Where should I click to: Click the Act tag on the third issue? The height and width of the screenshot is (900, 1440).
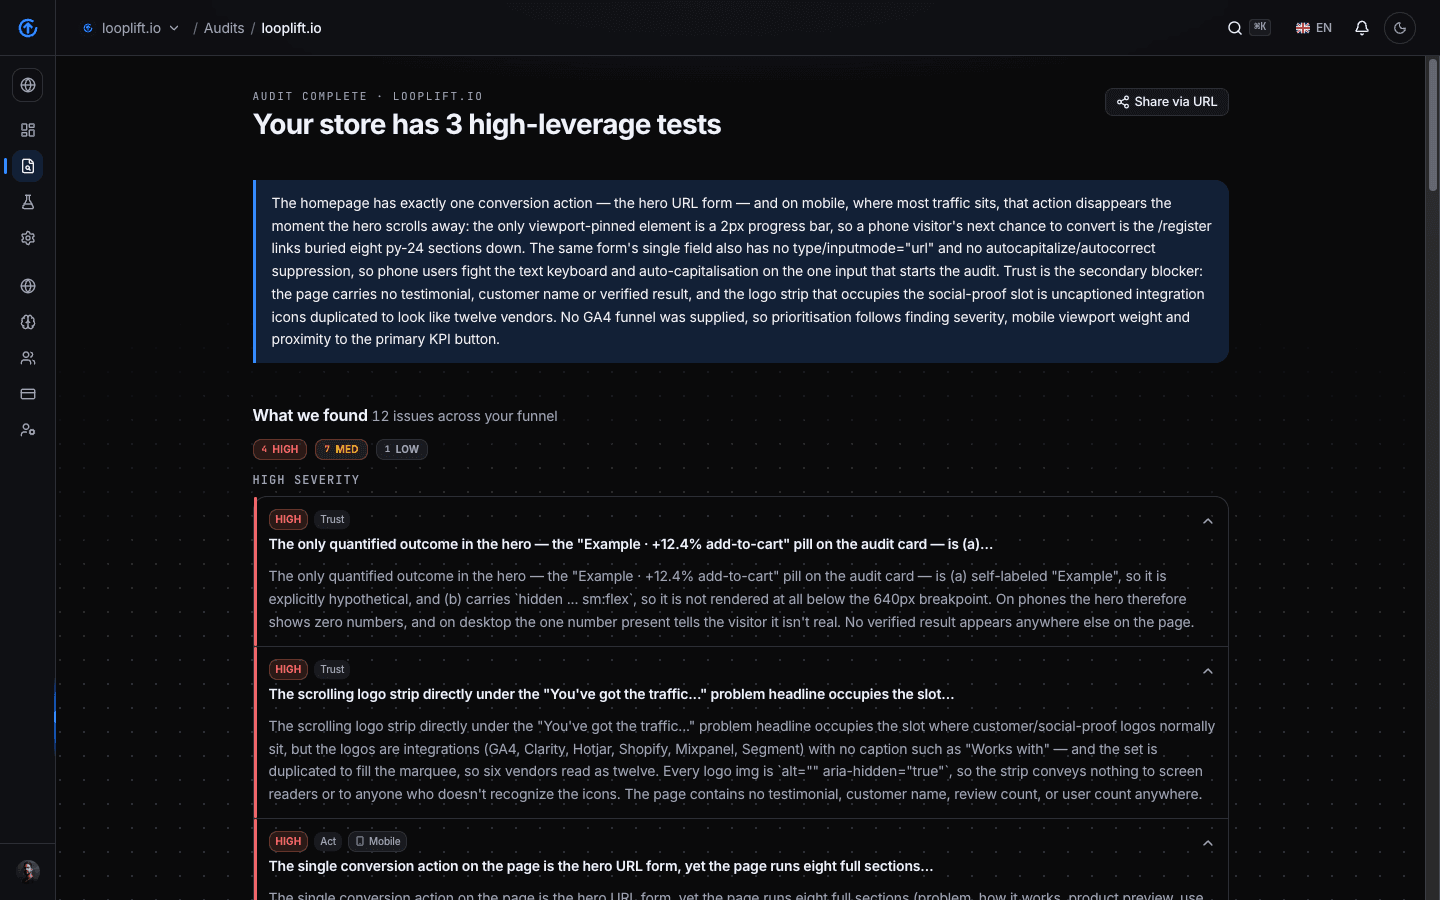(328, 841)
